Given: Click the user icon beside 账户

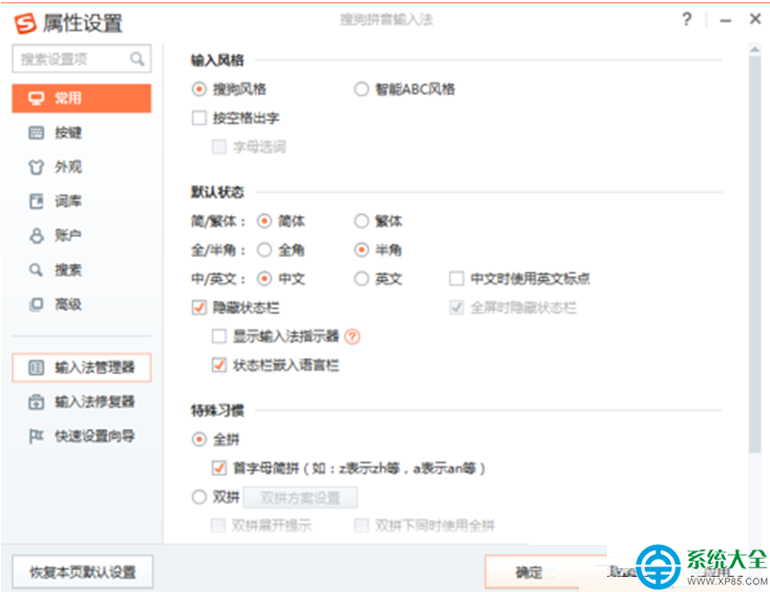Looking at the screenshot, I should [x=36, y=236].
